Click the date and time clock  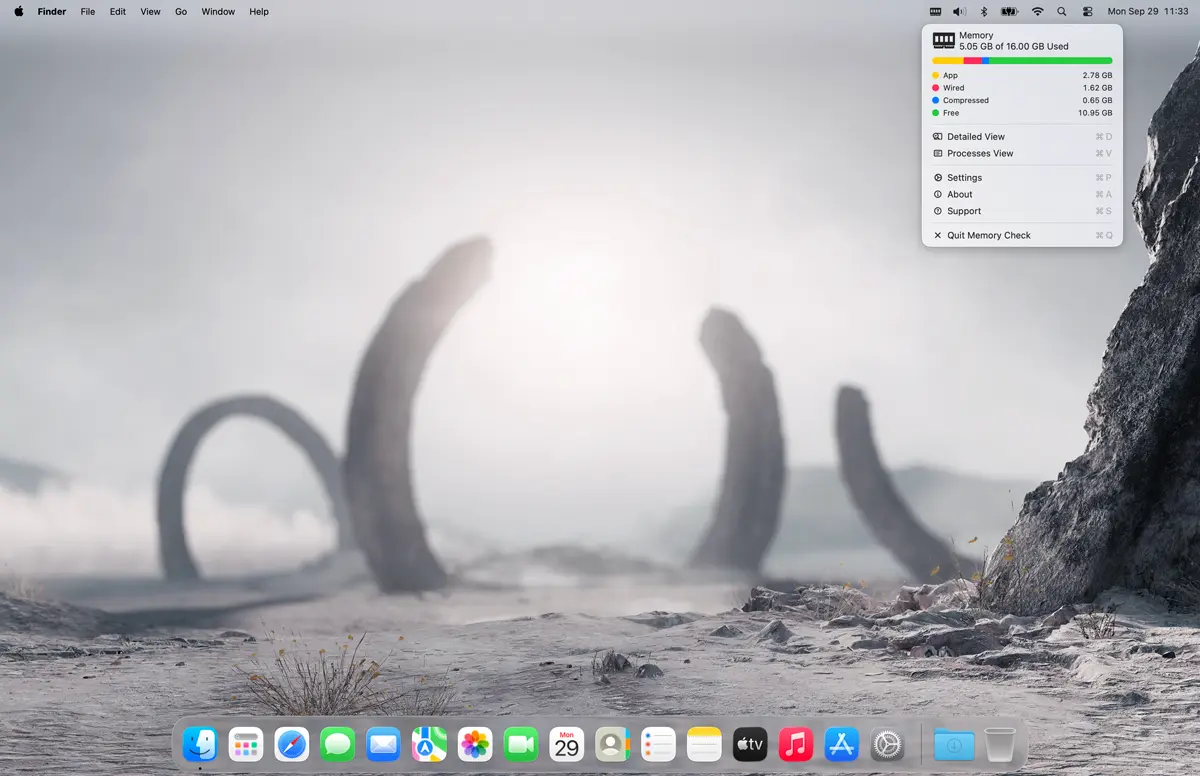tap(1147, 12)
